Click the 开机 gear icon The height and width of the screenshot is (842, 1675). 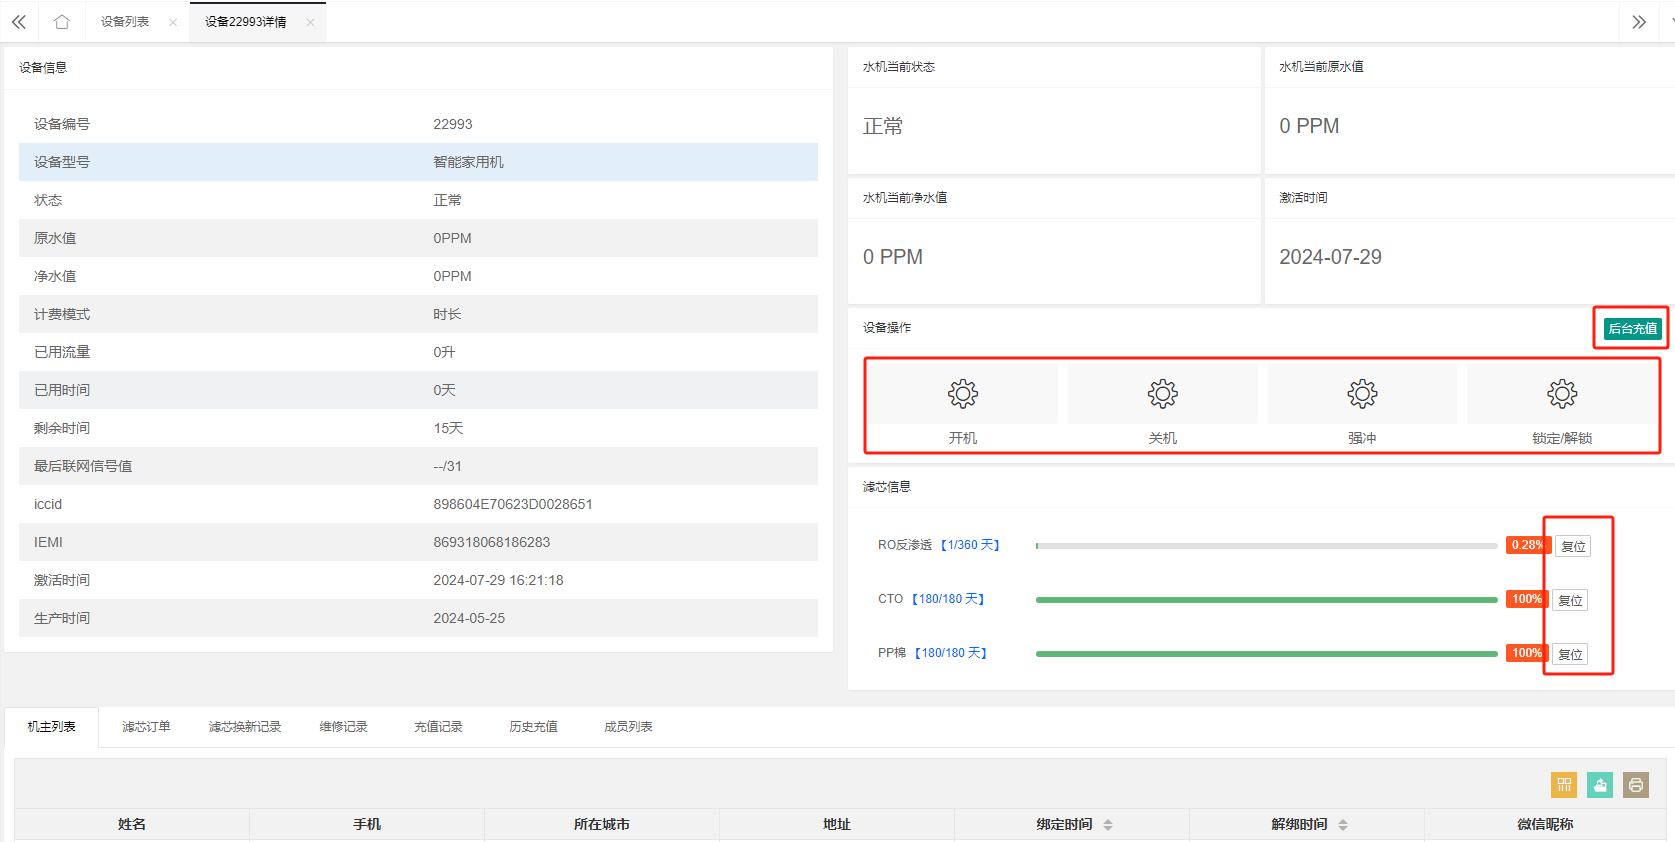[x=963, y=393]
